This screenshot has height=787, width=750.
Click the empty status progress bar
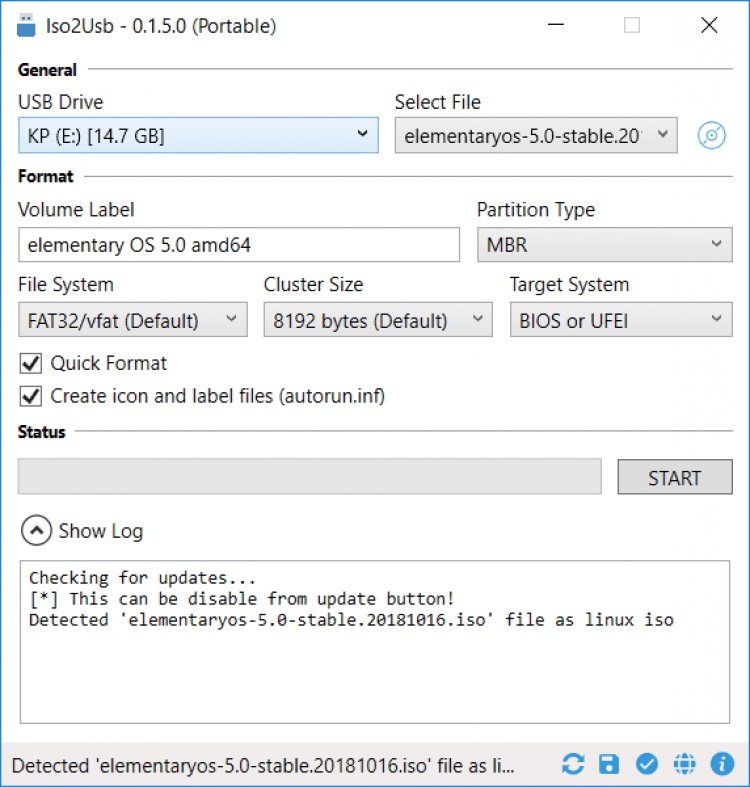pyautogui.click(x=309, y=477)
